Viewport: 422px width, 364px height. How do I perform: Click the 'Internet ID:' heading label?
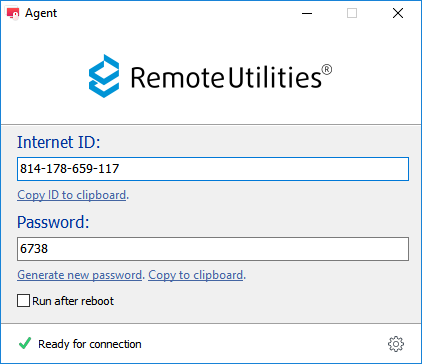pyautogui.click(x=59, y=142)
